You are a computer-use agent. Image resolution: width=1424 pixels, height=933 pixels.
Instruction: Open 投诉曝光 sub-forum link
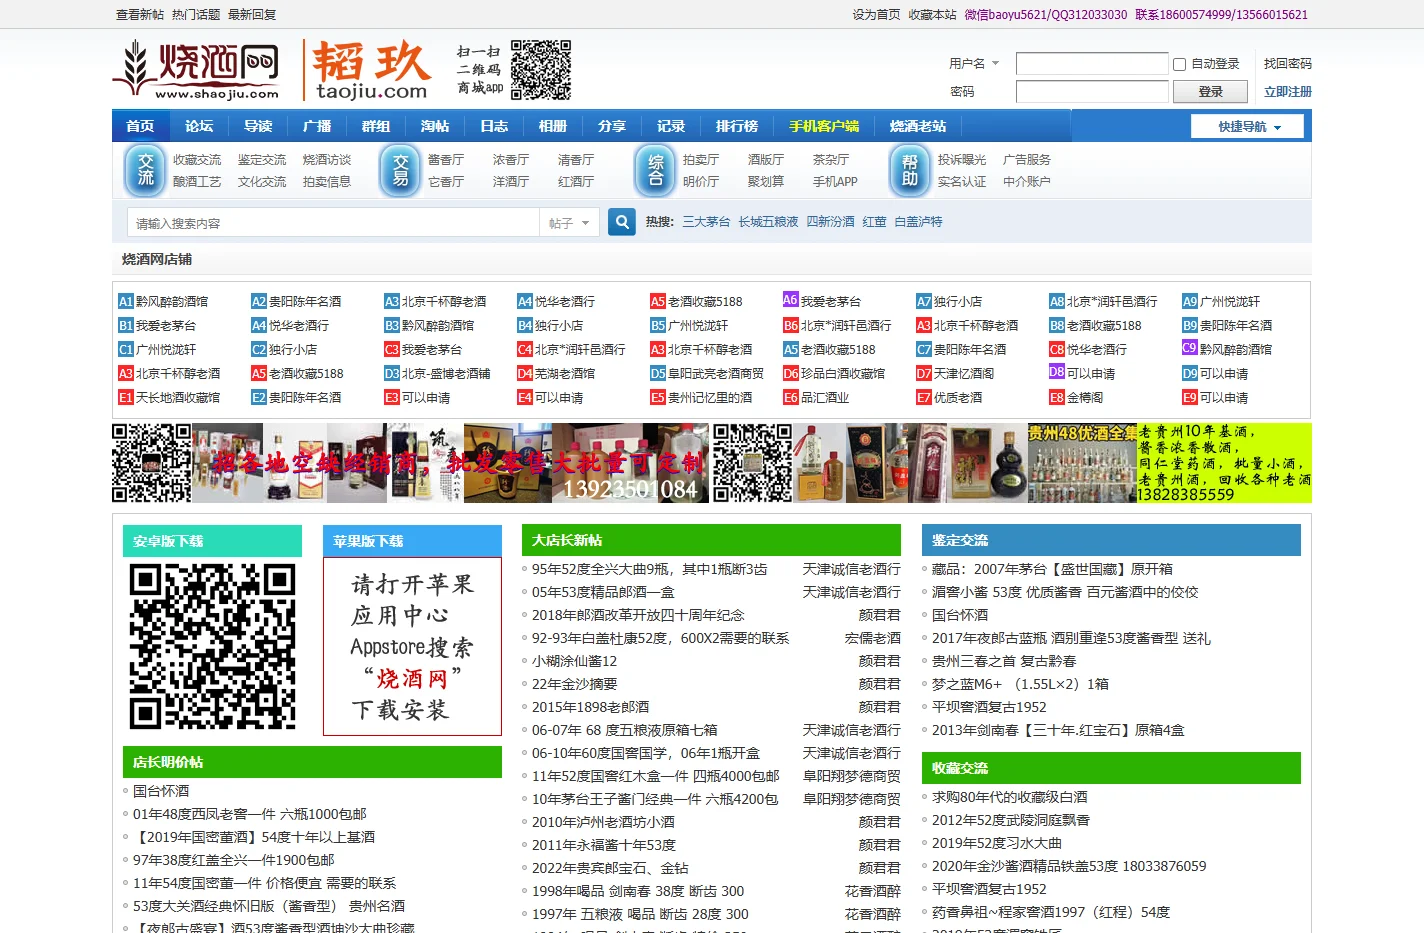962,160
